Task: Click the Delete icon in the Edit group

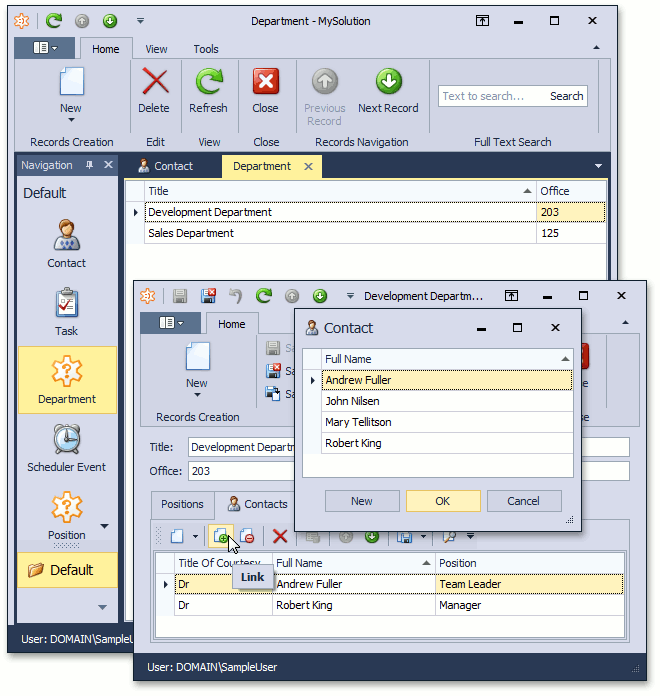Action: click(154, 82)
